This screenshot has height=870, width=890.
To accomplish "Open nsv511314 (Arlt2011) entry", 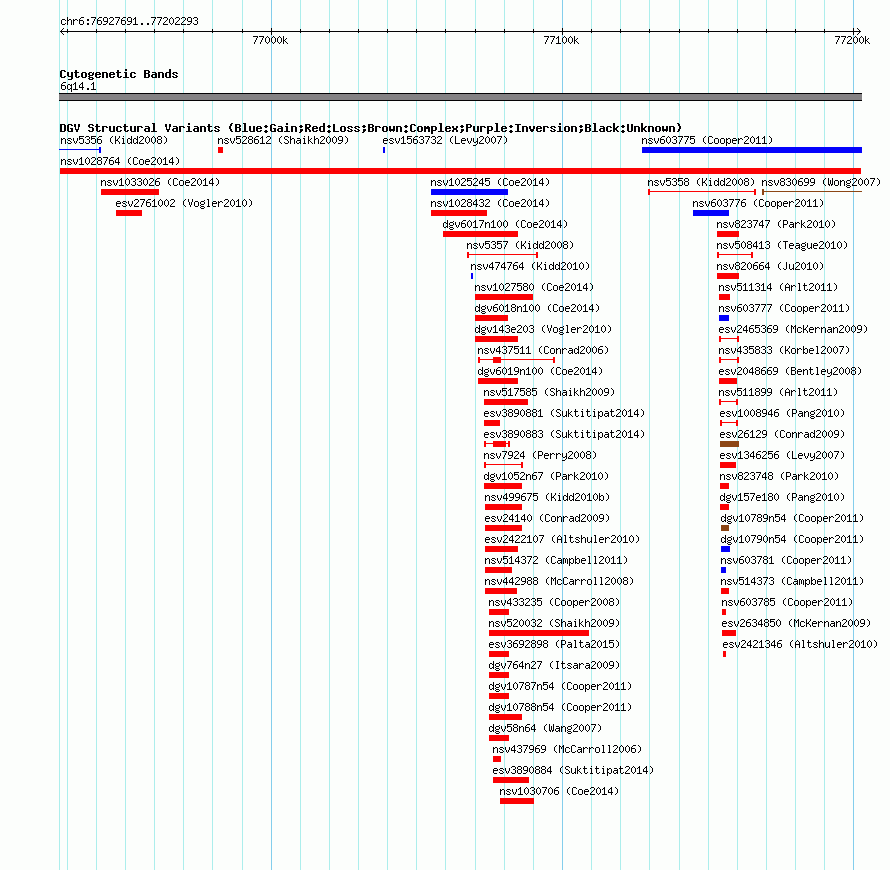I will click(x=778, y=287).
